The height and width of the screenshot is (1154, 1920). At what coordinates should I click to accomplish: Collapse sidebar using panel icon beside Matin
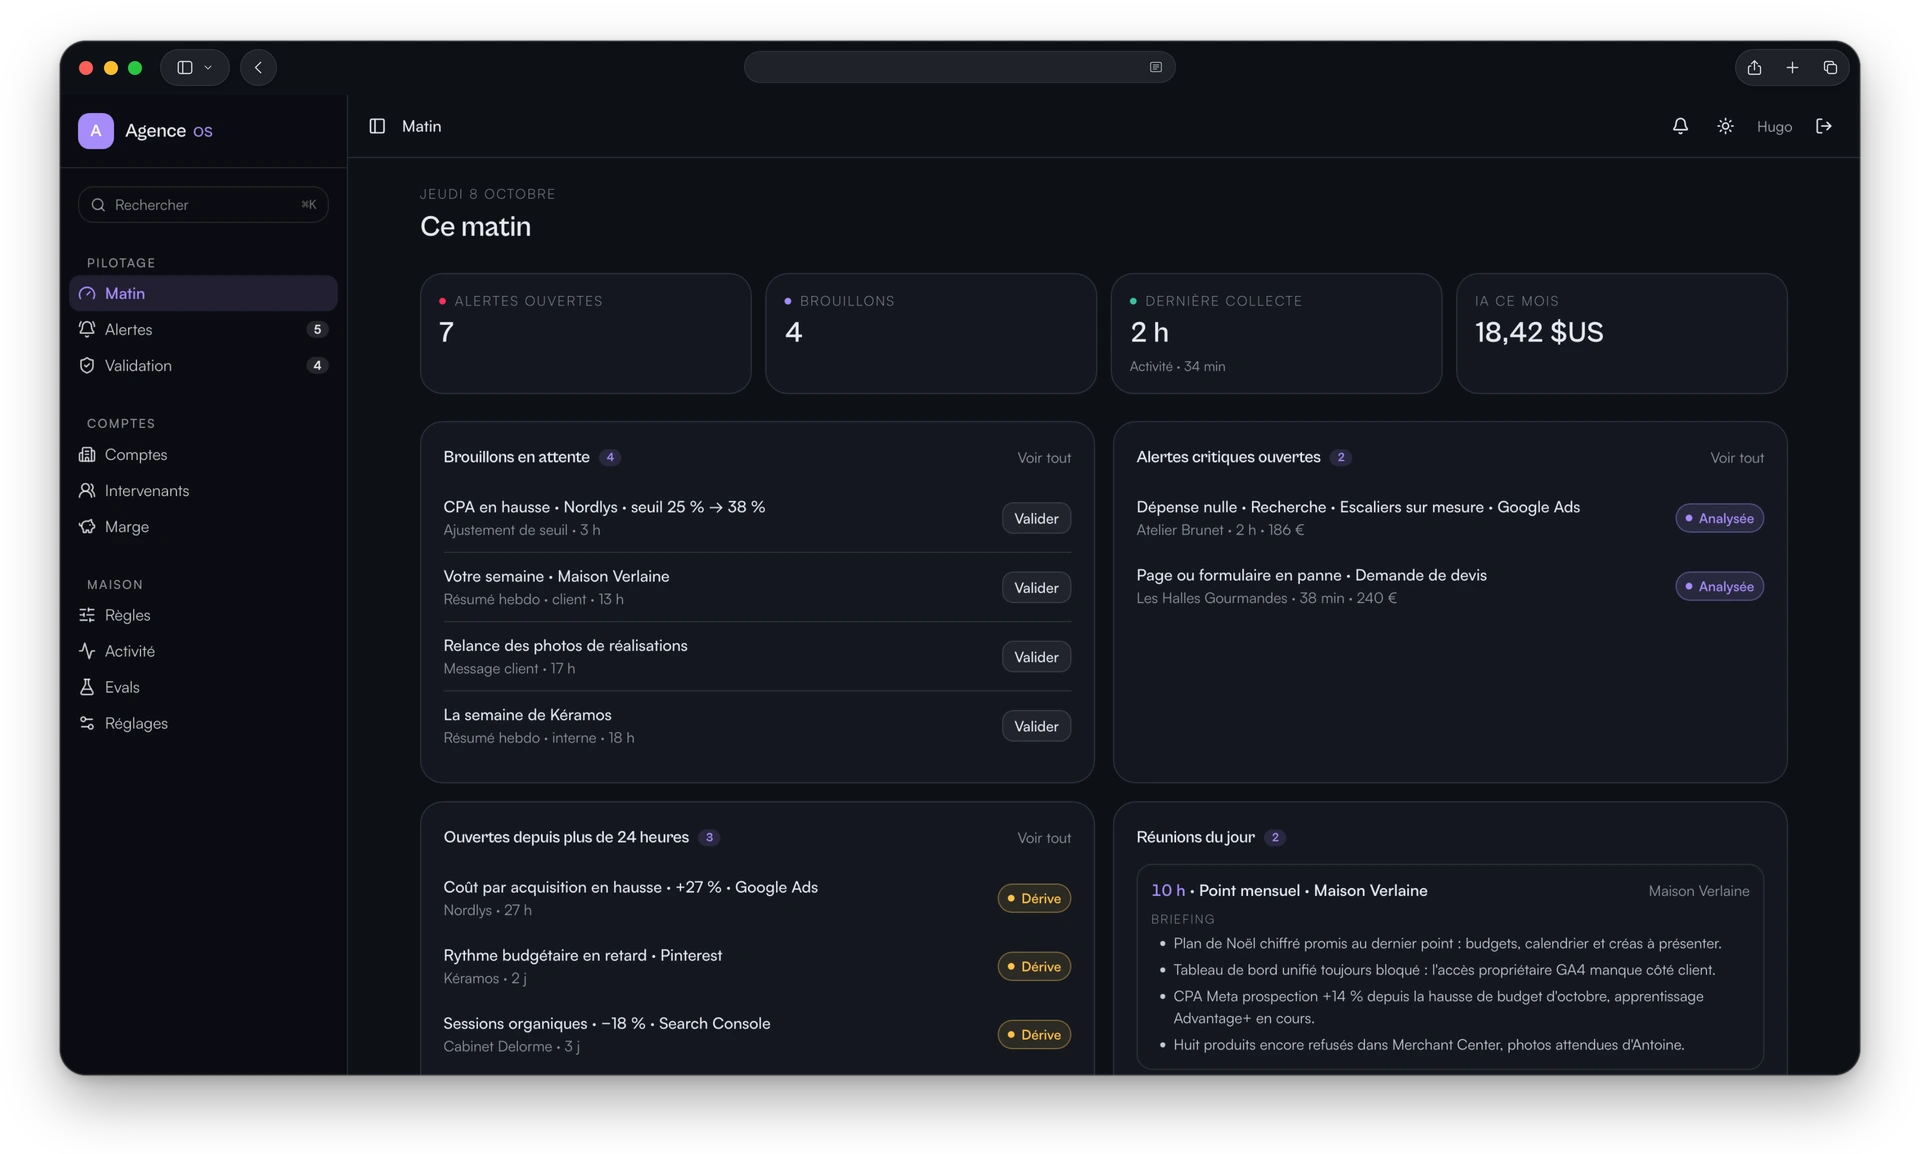[377, 126]
